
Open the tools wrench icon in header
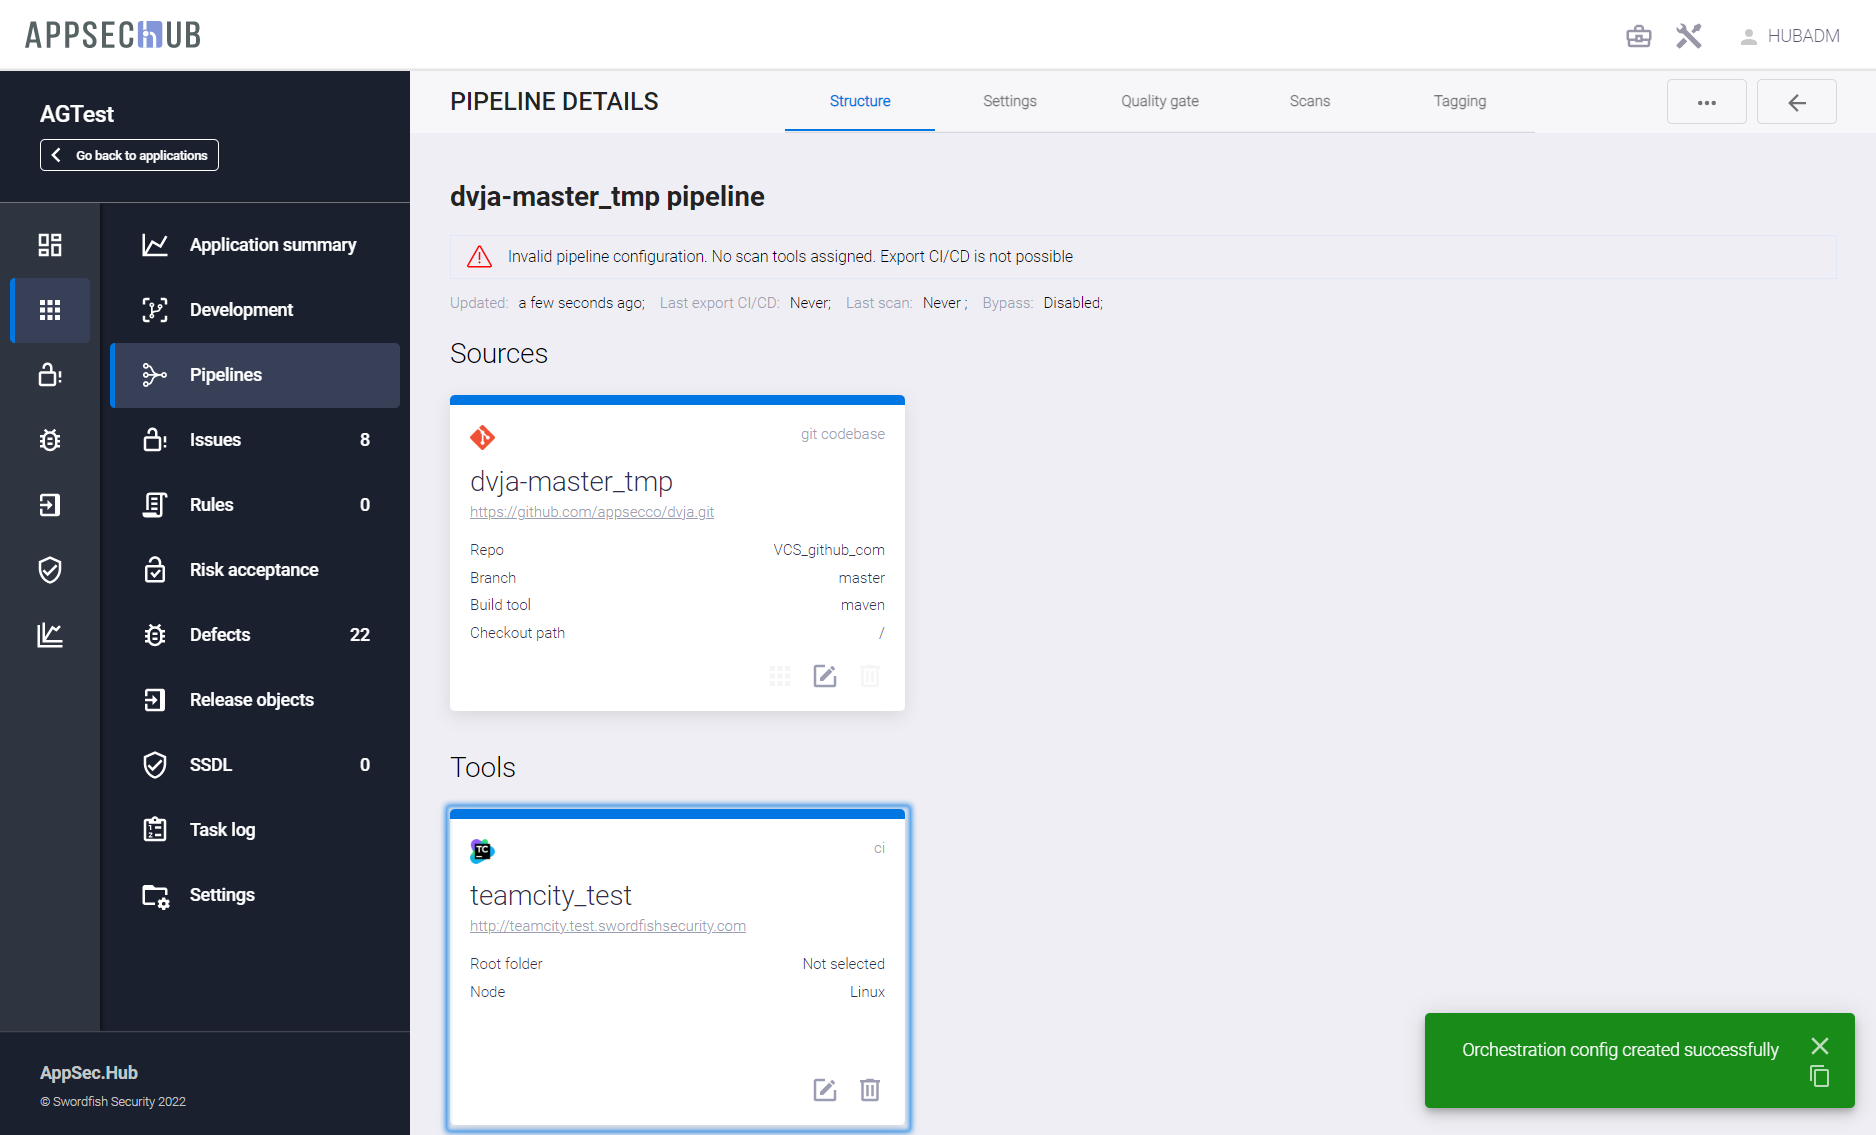(x=1688, y=37)
